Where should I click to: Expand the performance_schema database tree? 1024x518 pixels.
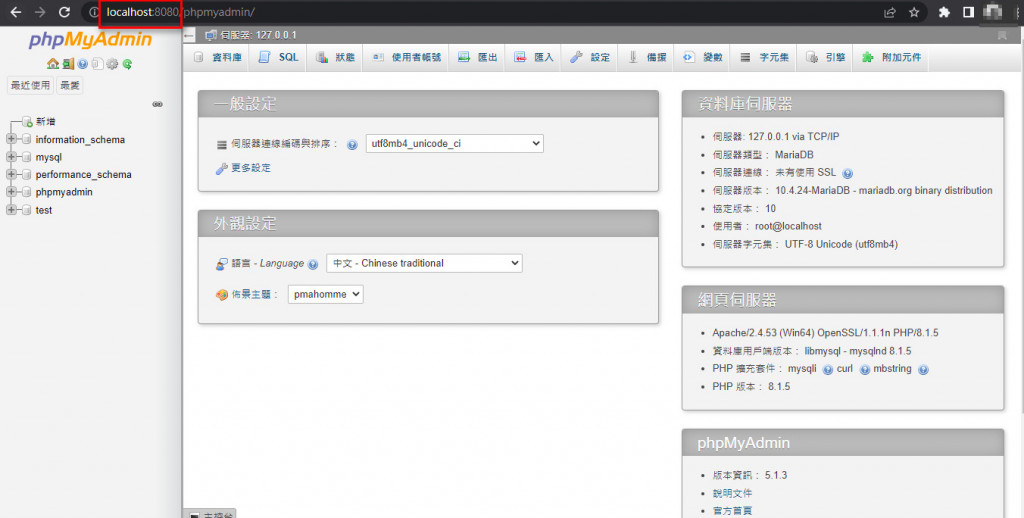click(10, 174)
